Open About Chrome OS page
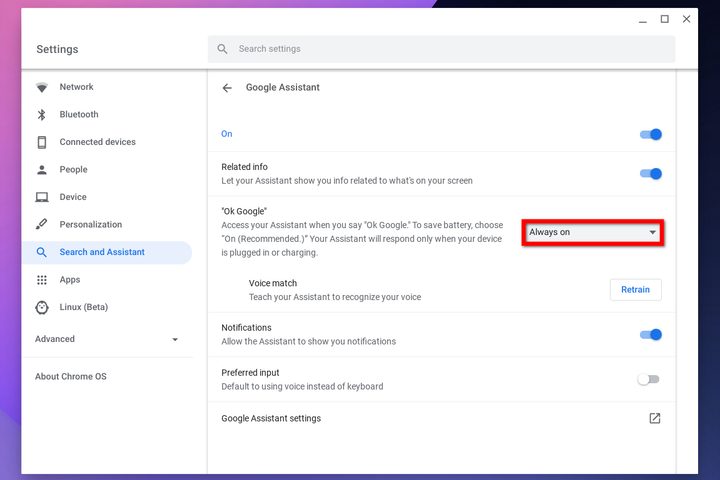The width and height of the screenshot is (720, 480). (71, 377)
